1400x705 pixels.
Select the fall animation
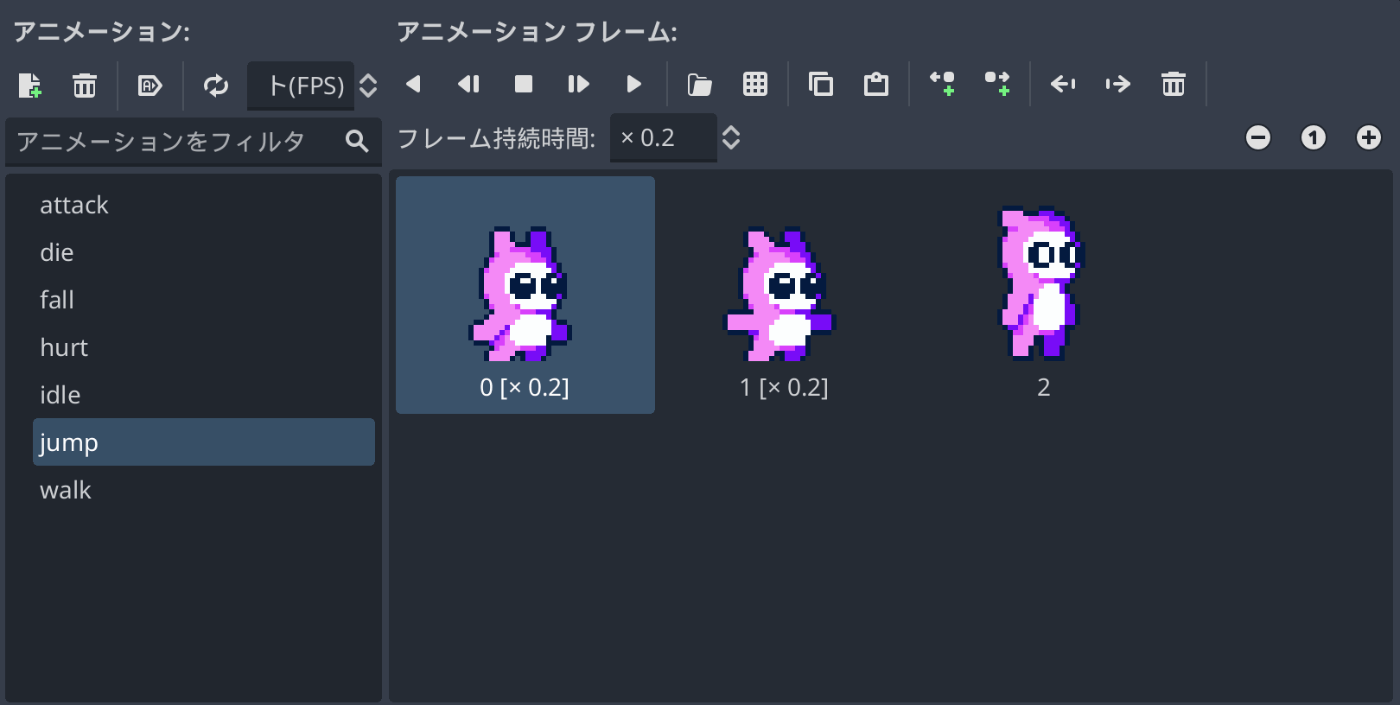pos(204,300)
